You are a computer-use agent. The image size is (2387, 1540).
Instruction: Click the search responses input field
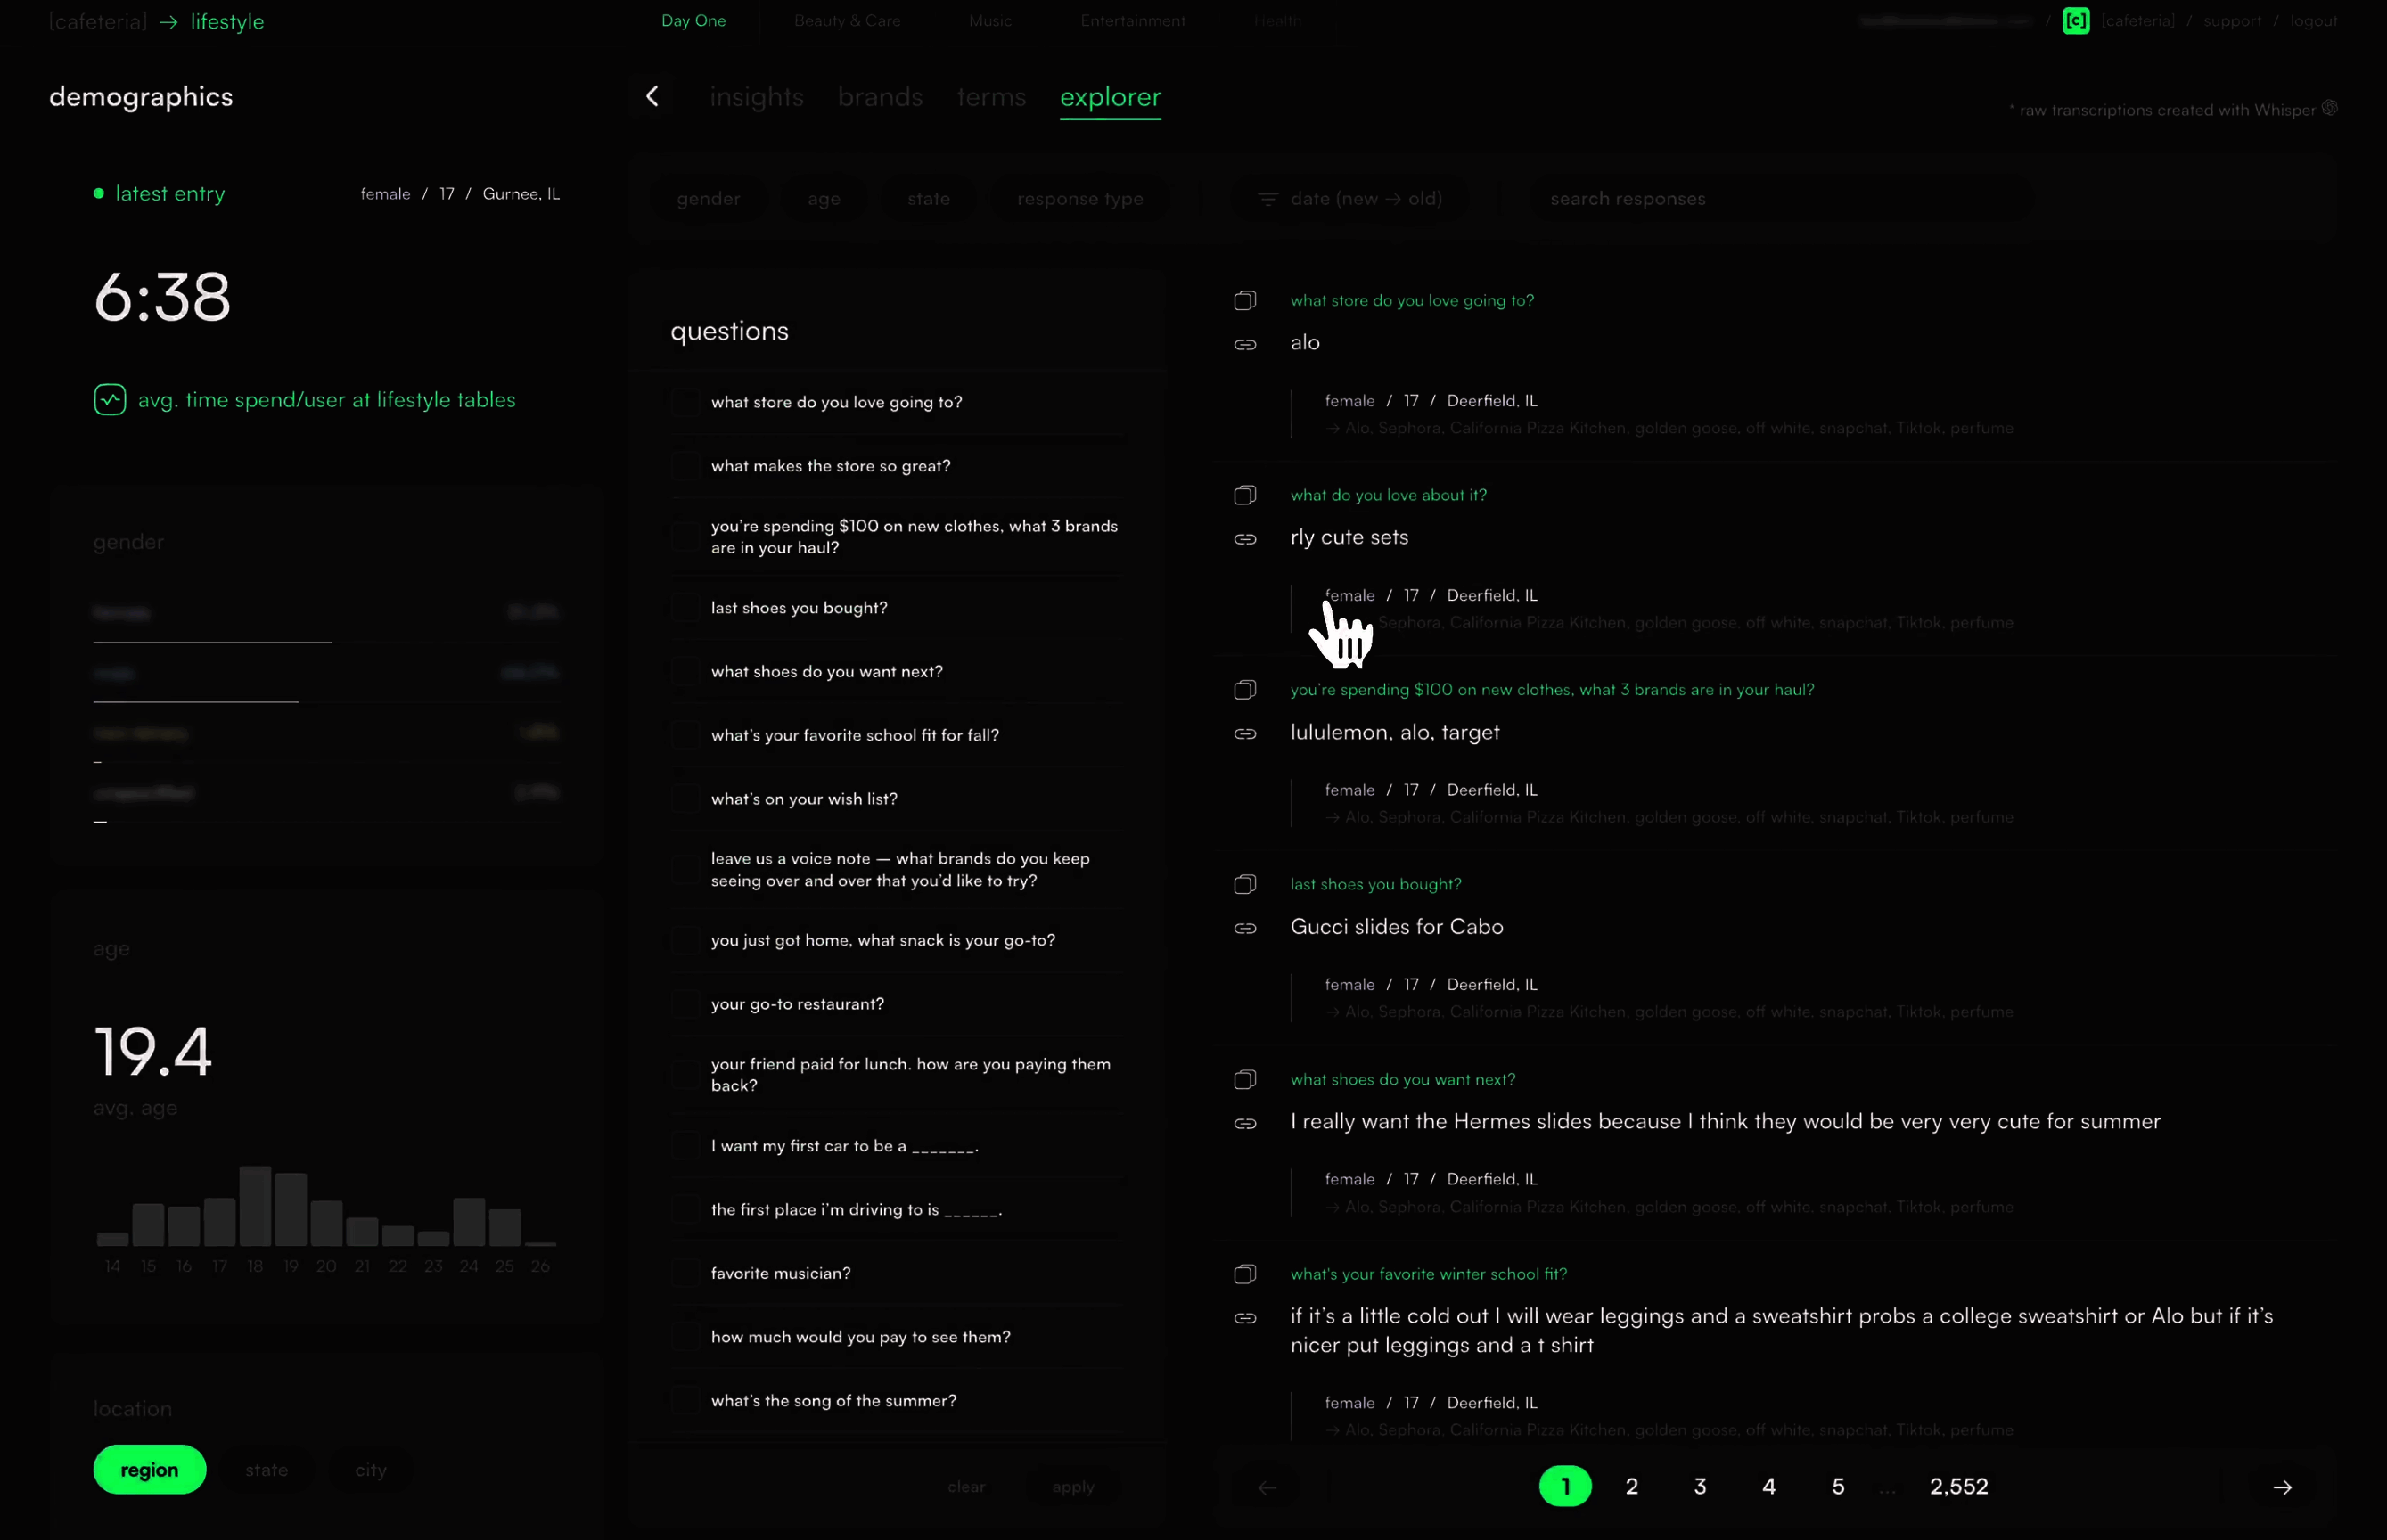coord(1780,199)
